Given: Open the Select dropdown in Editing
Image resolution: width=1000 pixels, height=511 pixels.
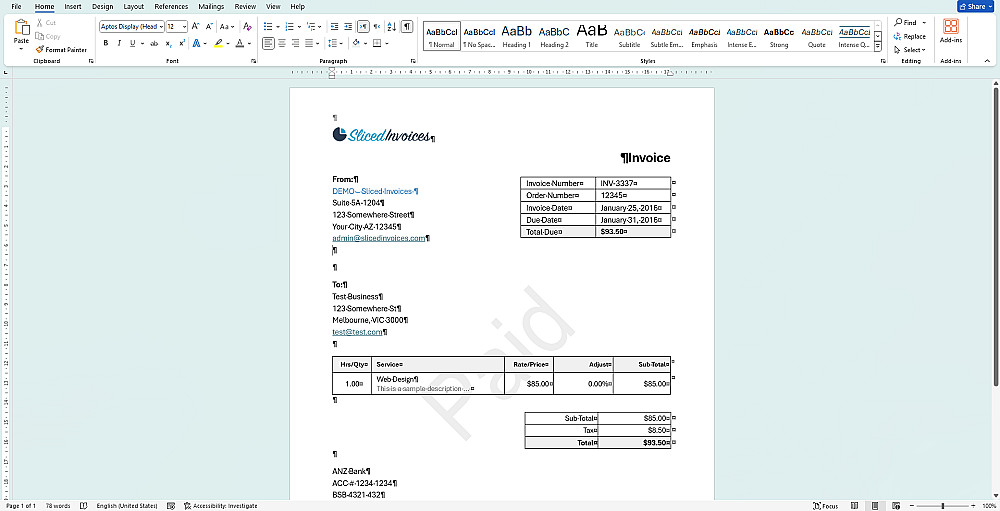Looking at the screenshot, I should pos(909,50).
